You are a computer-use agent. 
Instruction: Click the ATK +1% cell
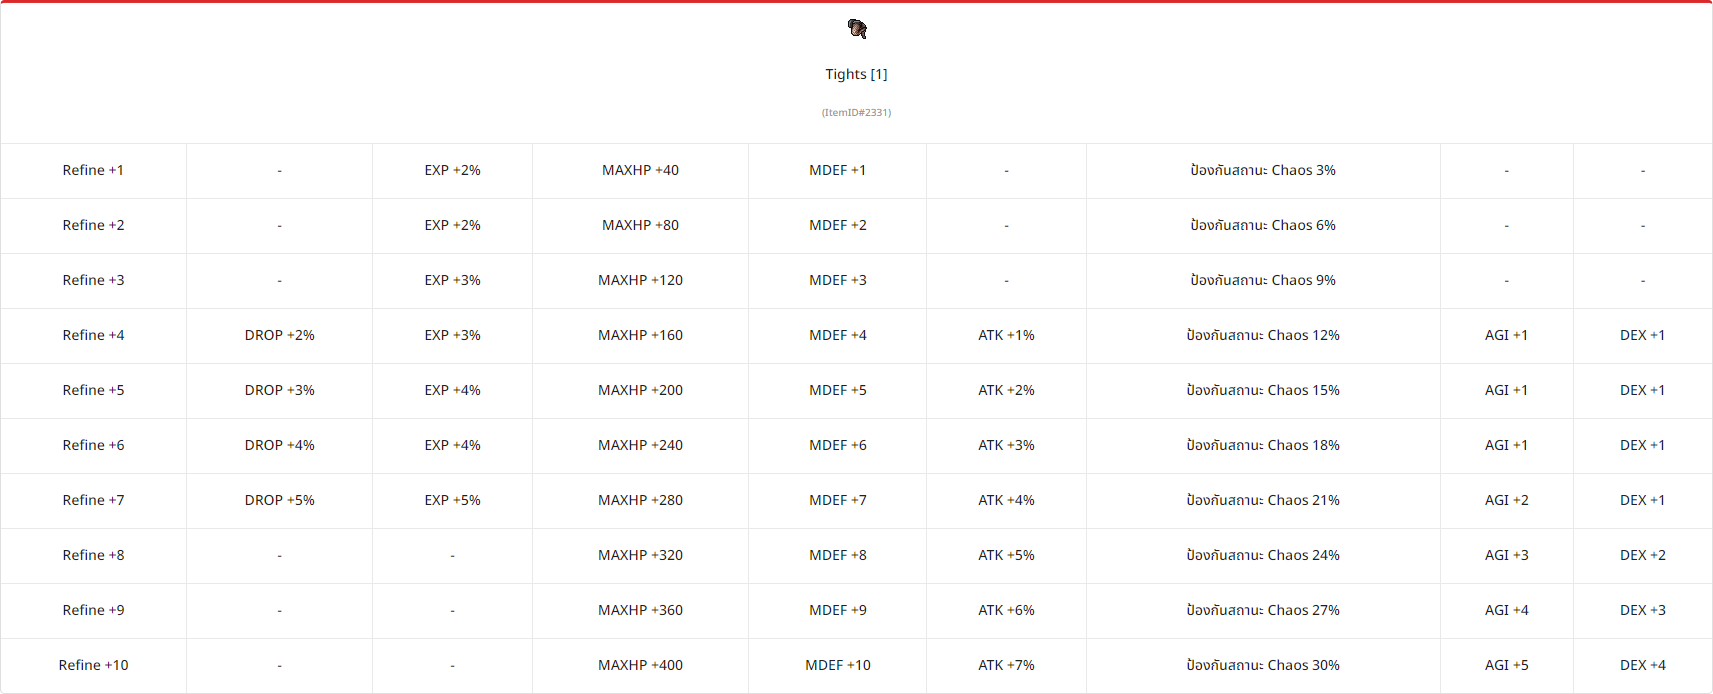point(1006,335)
